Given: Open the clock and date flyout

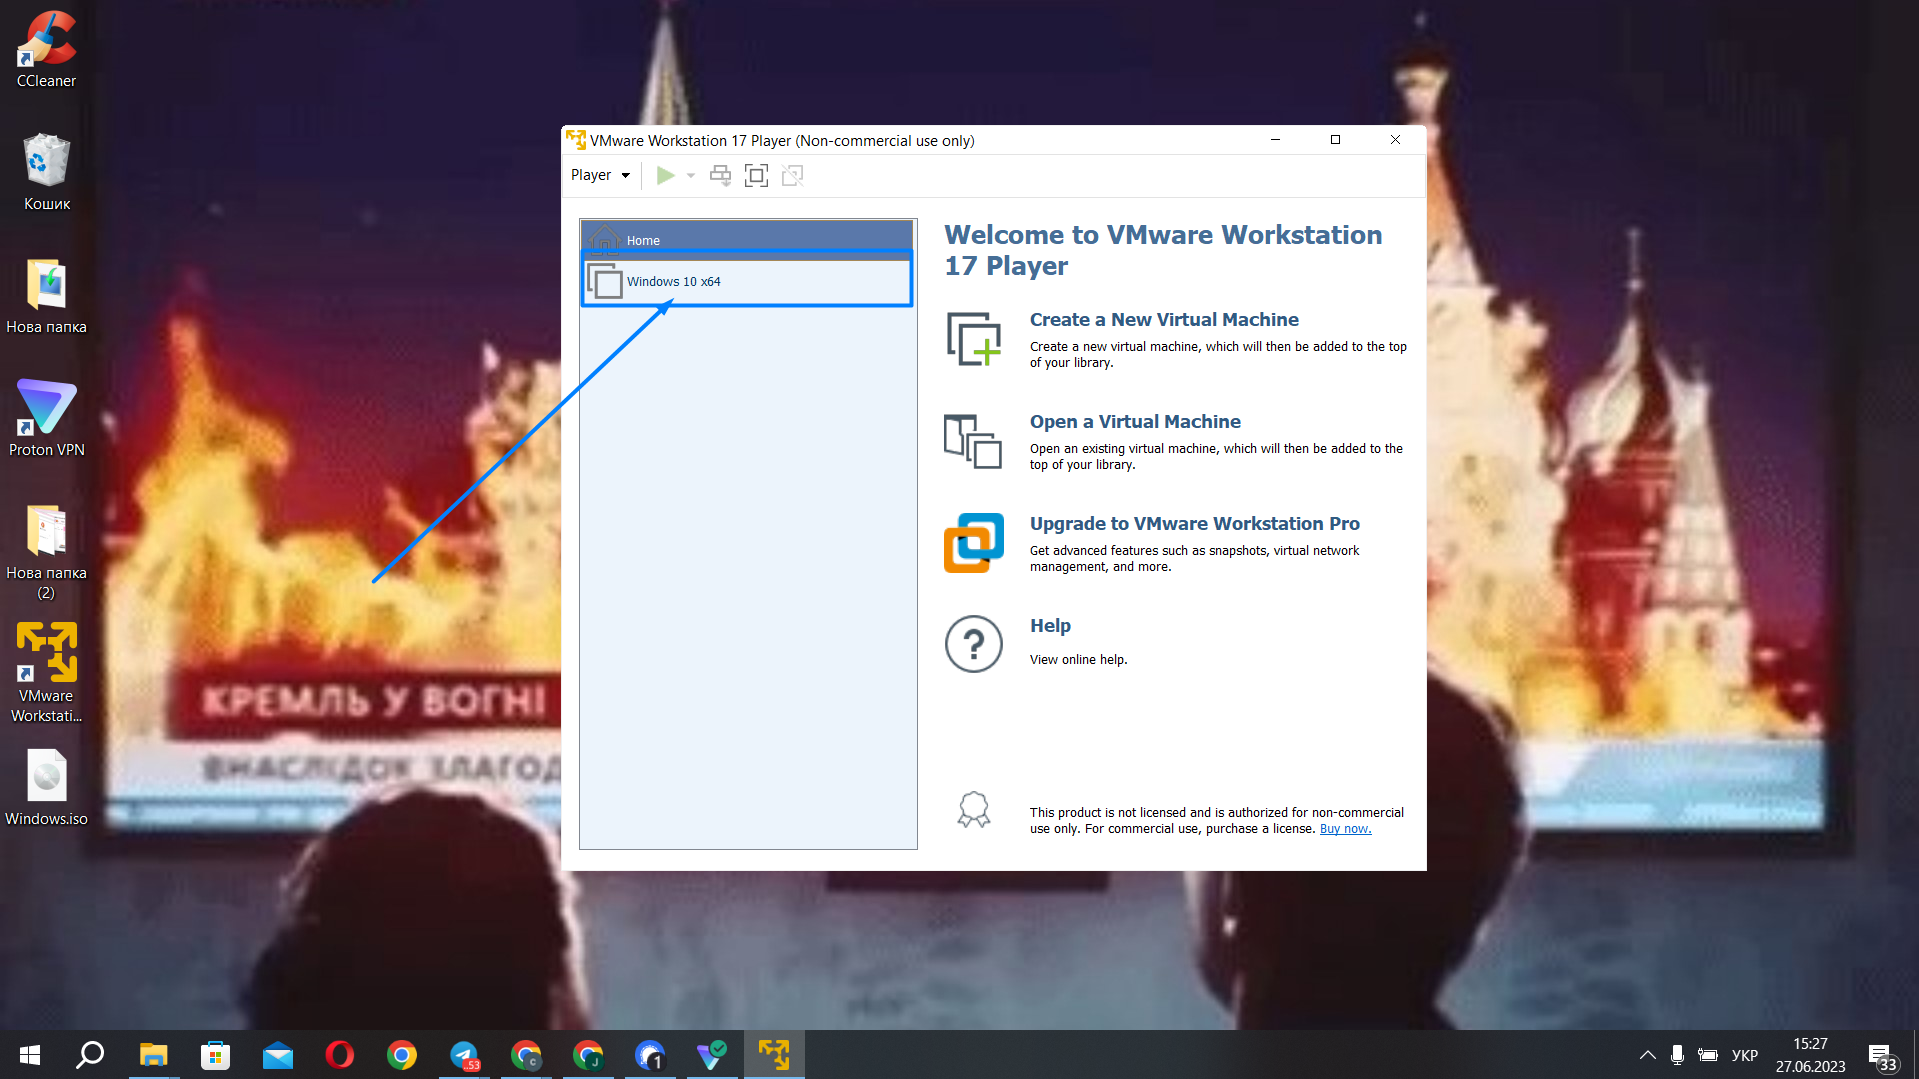Looking at the screenshot, I should point(1810,1055).
